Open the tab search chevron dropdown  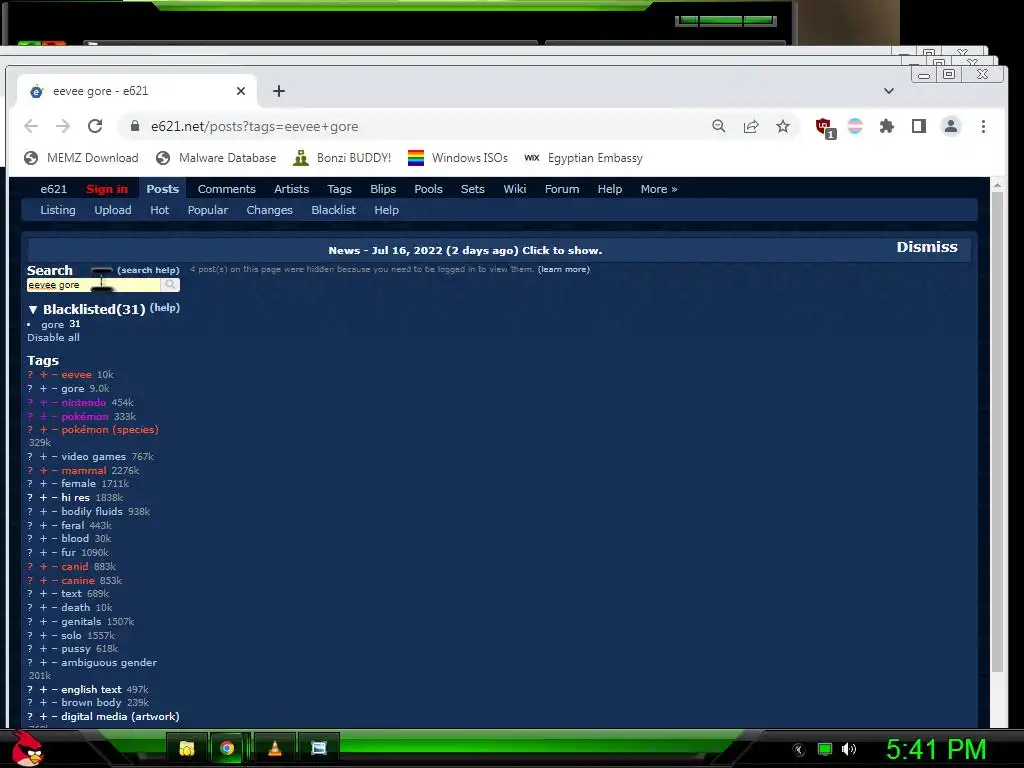(889, 91)
